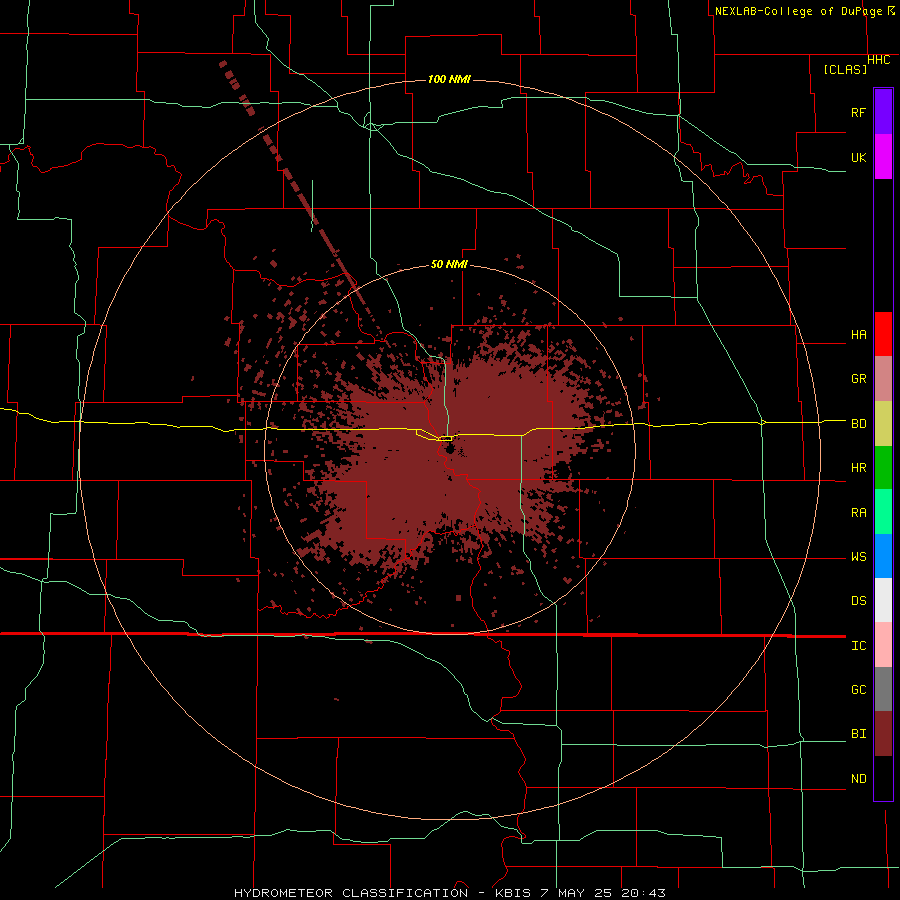Viewport: 900px width, 900px height.
Task: Click the UK legend label
Action: tap(858, 157)
